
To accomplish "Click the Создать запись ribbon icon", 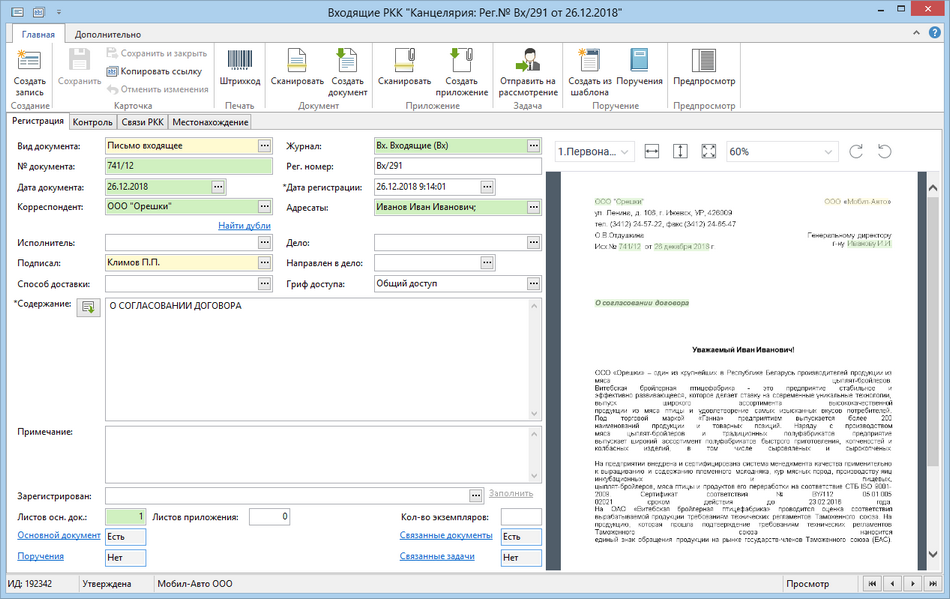I will click(x=29, y=61).
